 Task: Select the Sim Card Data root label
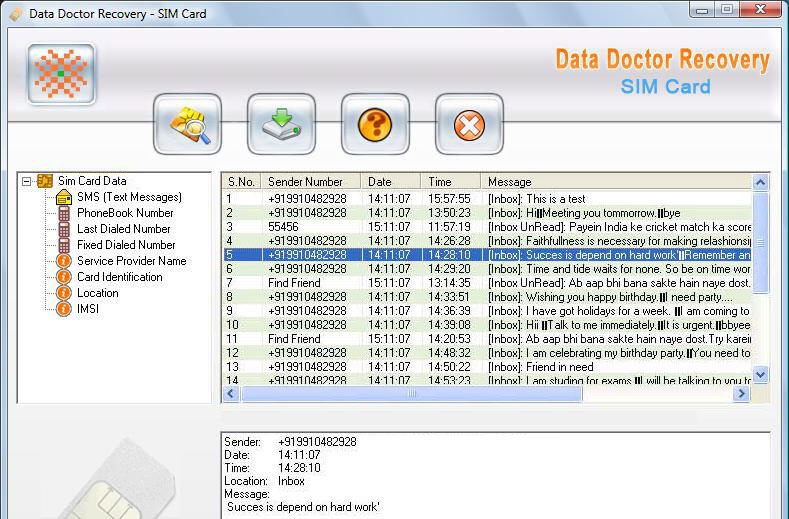coord(92,181)
